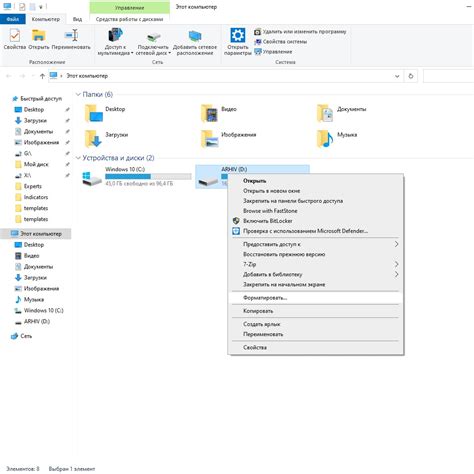
Task: Open the Загрузки folder icon in Папки
Action: [x=93, y=138]
